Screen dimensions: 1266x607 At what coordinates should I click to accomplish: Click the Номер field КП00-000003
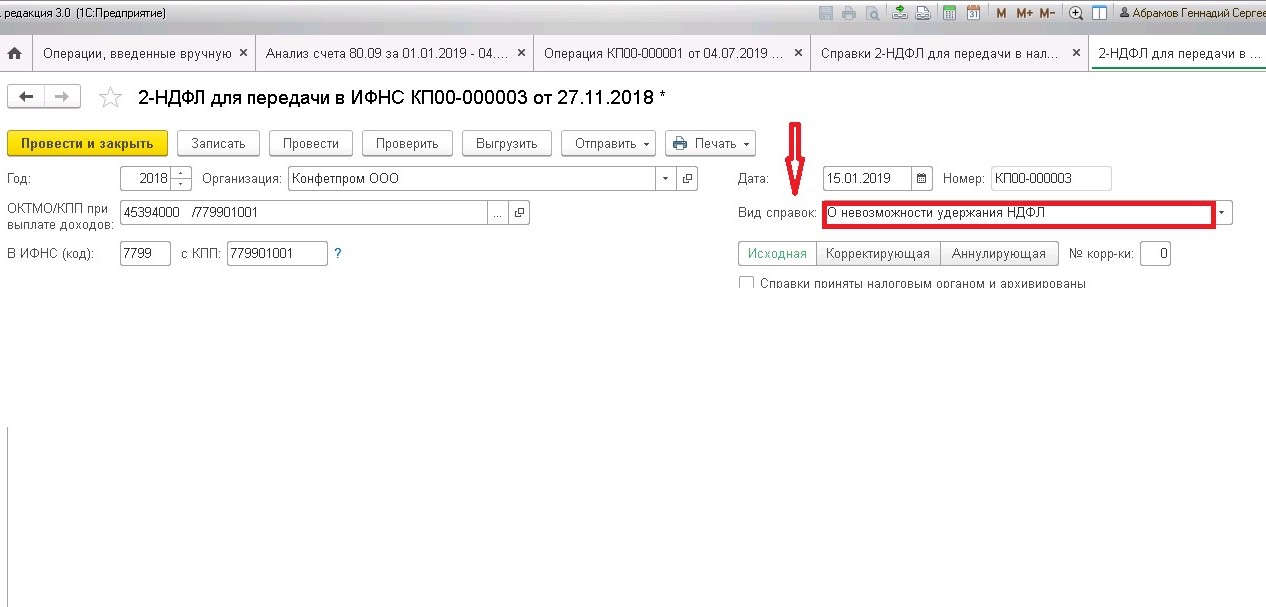pos(1051,179)
